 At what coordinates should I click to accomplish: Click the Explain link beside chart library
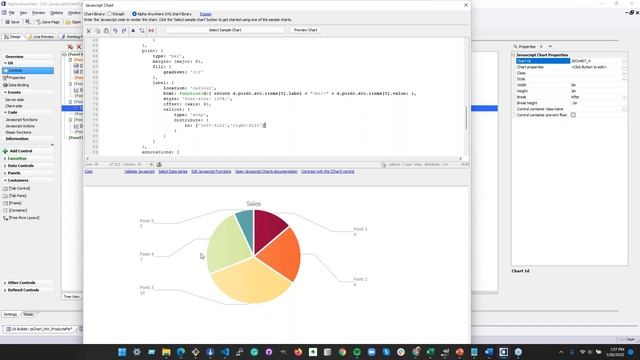click(206, 14)
